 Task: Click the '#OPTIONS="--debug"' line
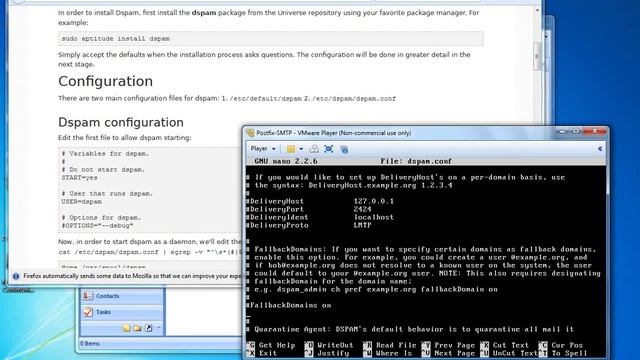coord(97,226)
